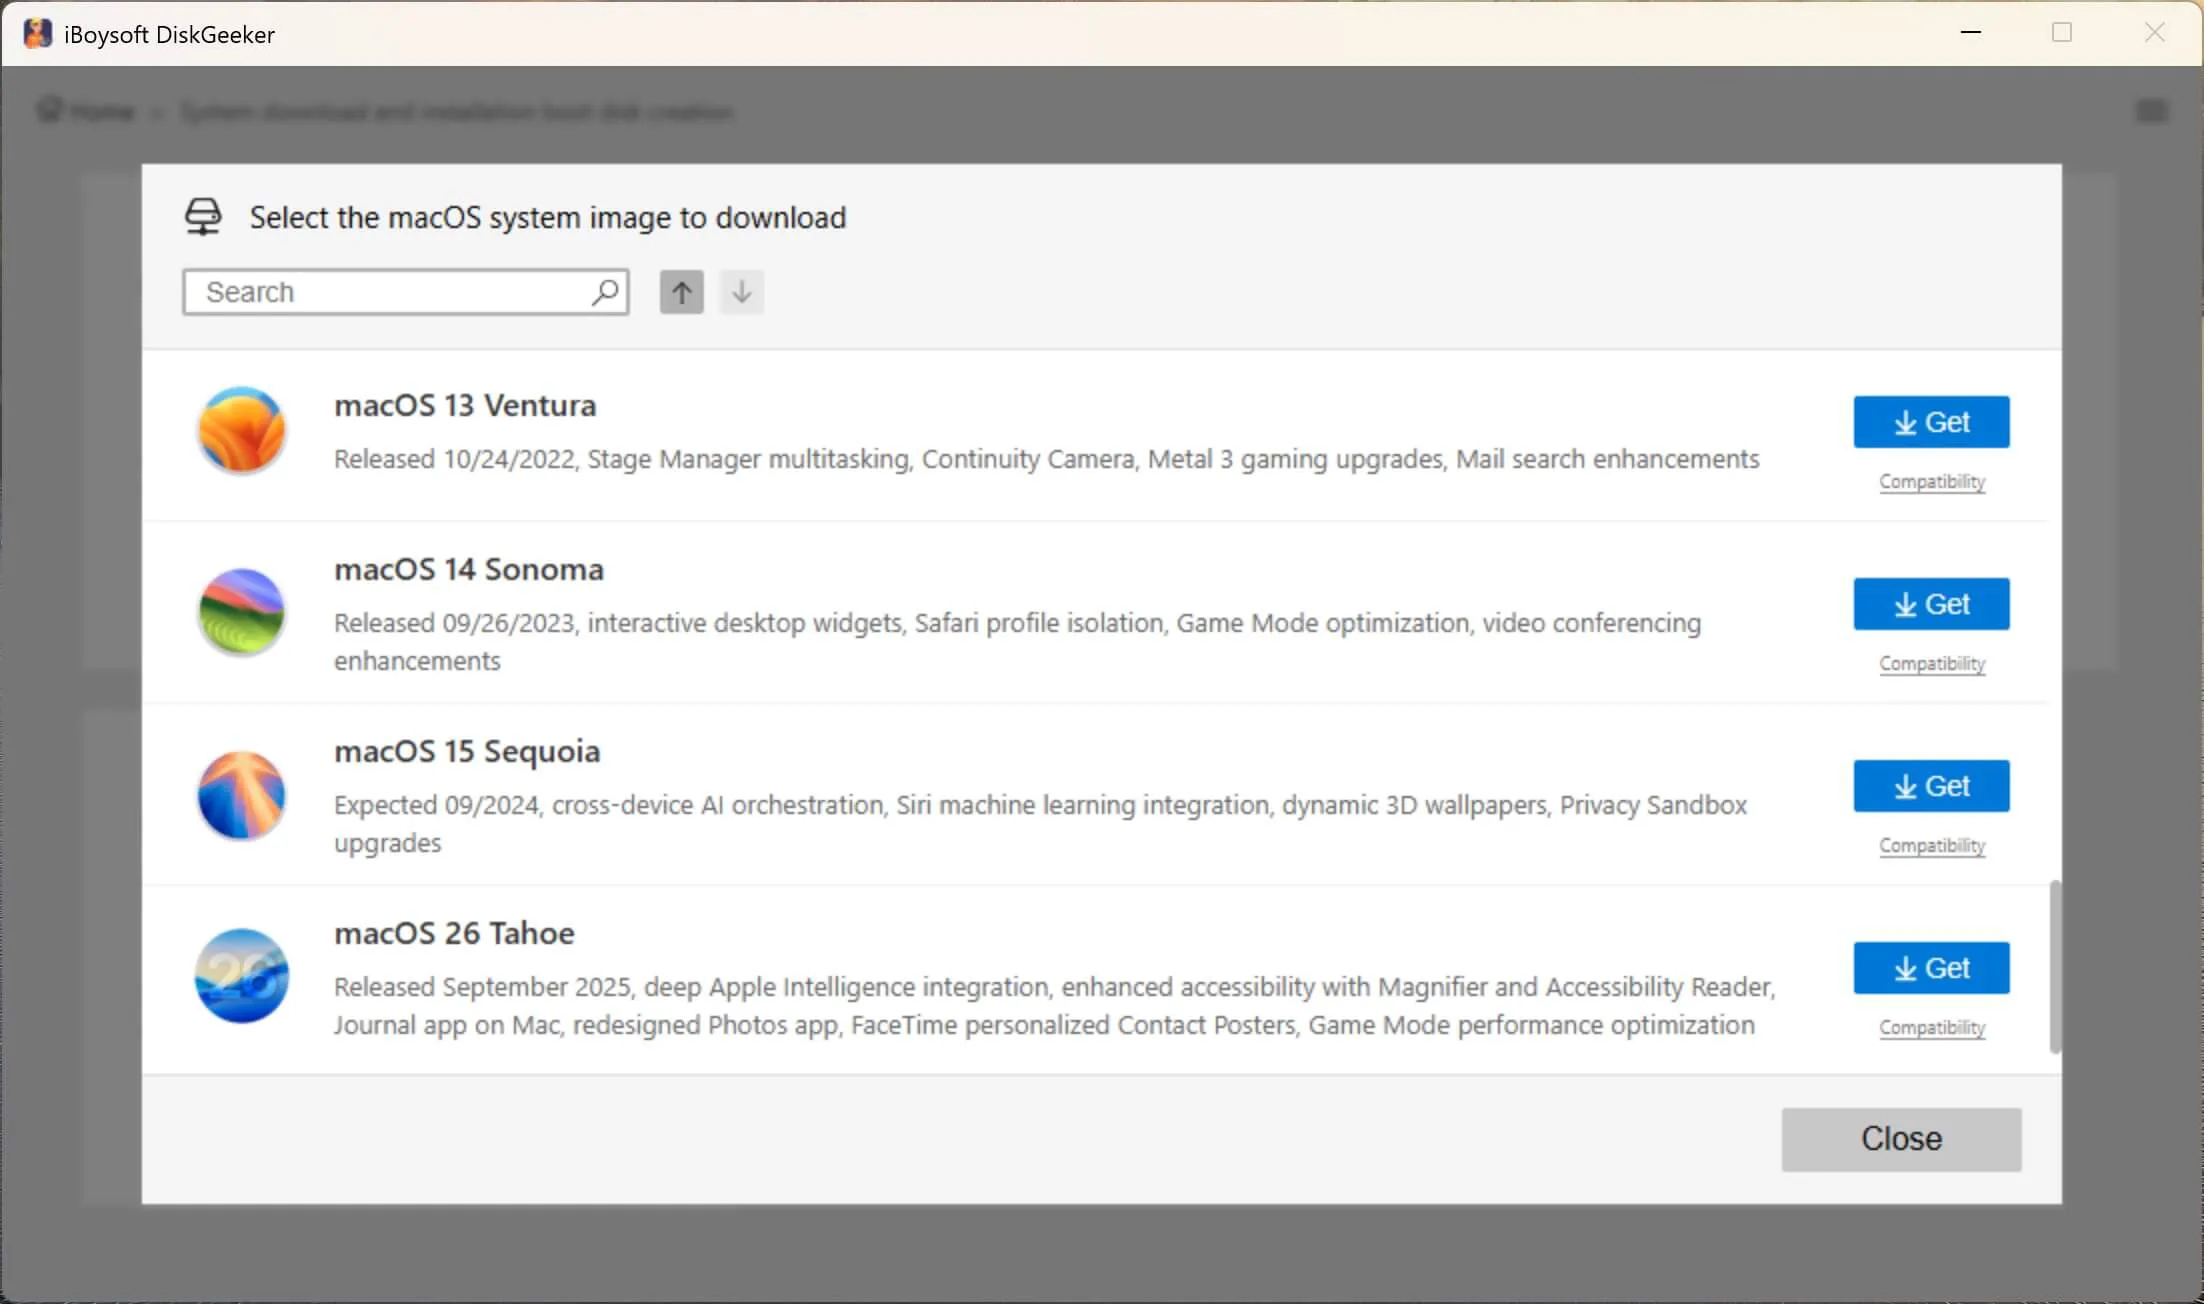Click Ventura release description text

click(1046, 459)
